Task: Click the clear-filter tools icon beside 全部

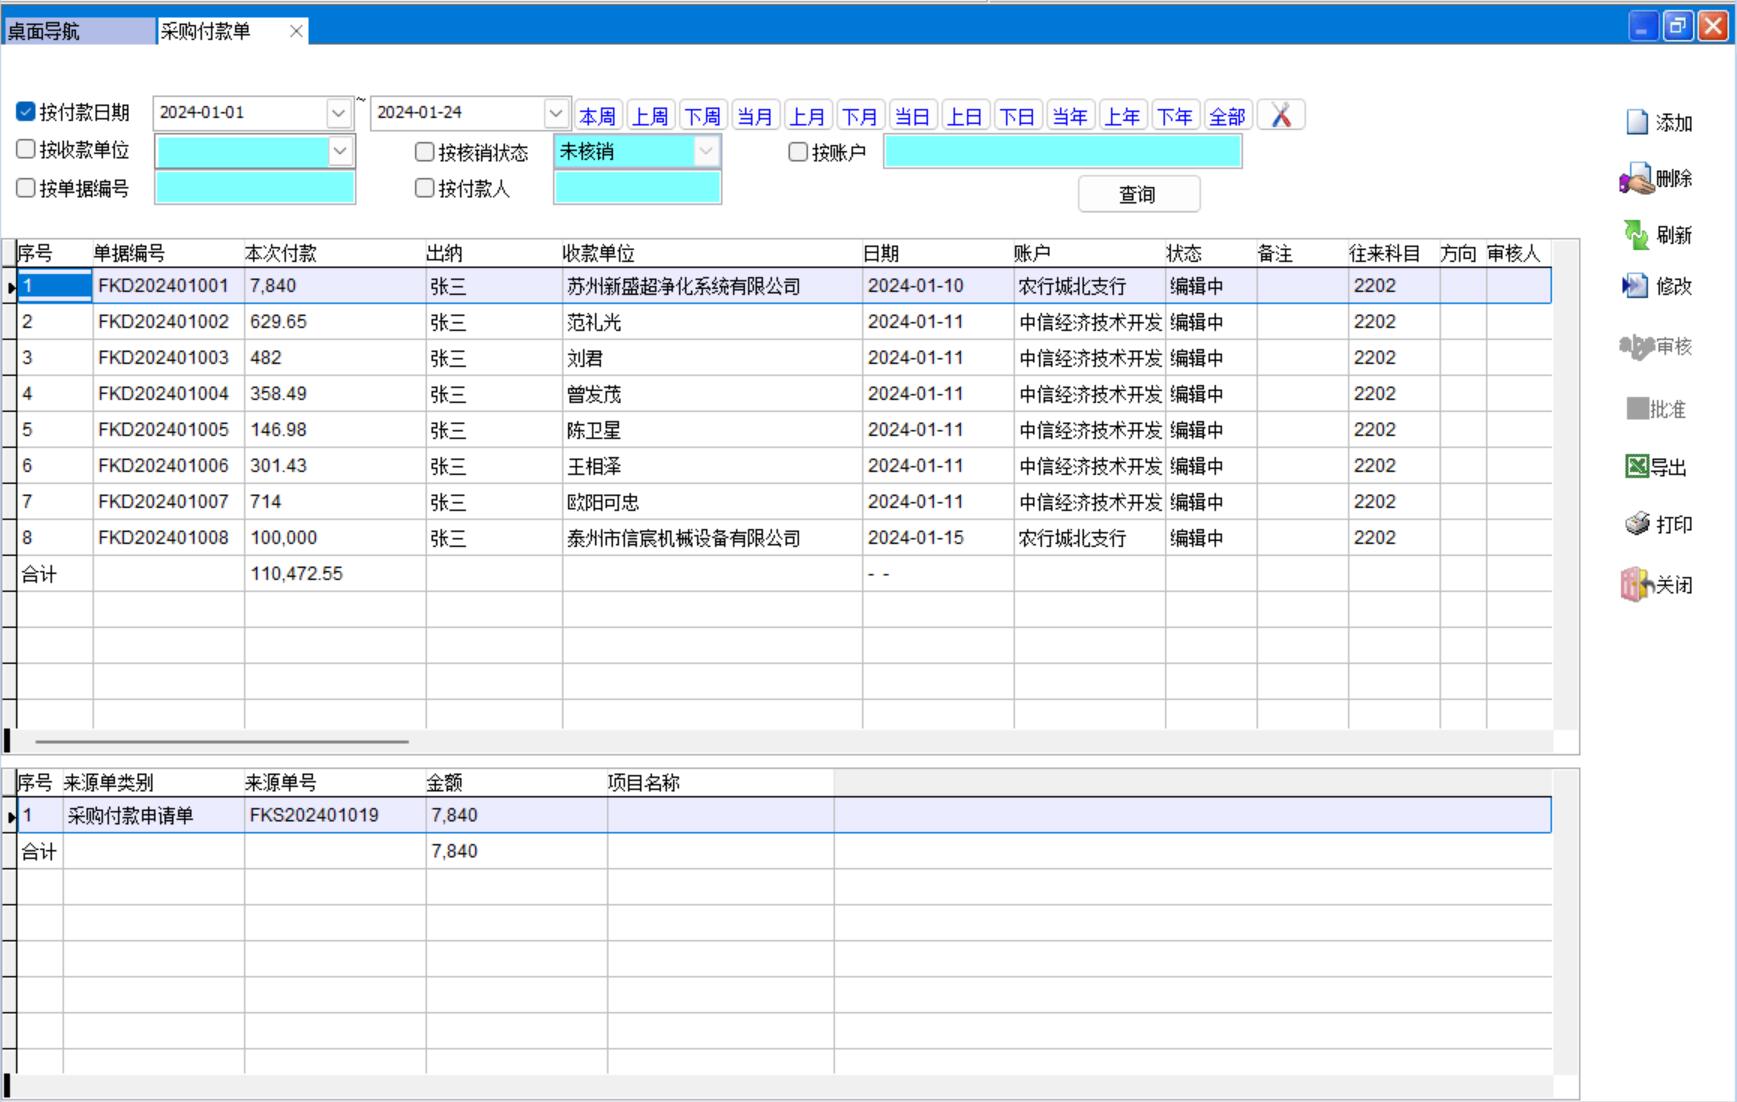Action: tap(1281, 116)
